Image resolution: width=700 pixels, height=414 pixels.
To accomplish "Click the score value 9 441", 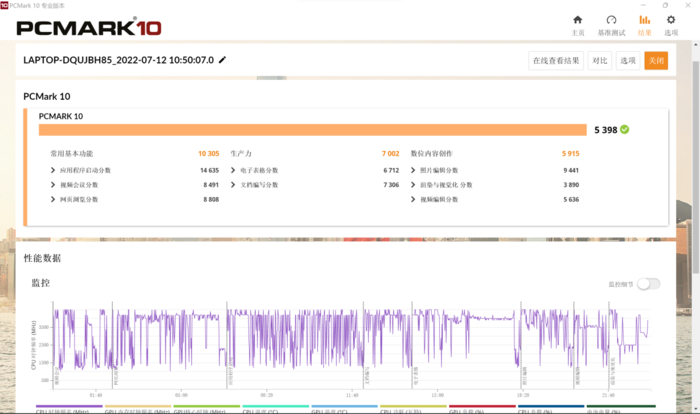I will tap(571, 170).
